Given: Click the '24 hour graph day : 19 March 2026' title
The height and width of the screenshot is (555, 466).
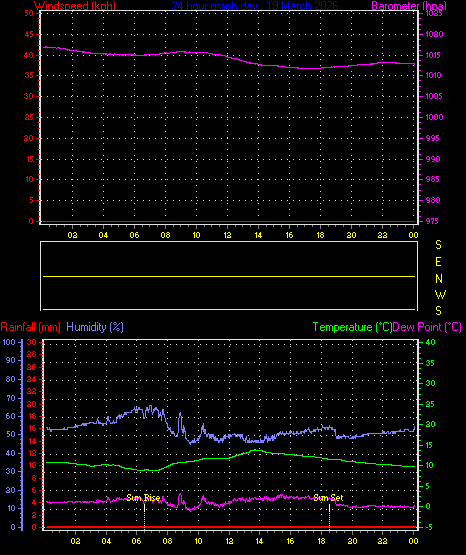Looking at the screenshot, I should [x=255, y=5].
